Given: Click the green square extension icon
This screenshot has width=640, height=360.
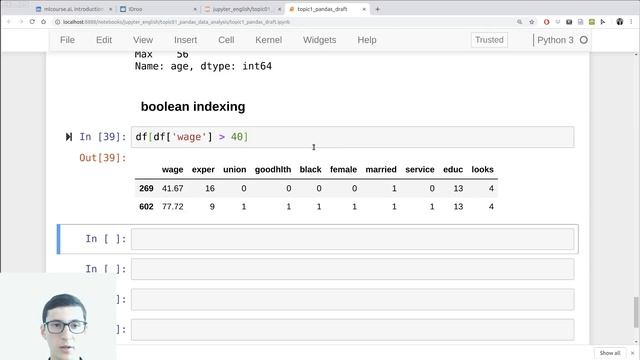Looking at the screenshot, I should [592, 22].
